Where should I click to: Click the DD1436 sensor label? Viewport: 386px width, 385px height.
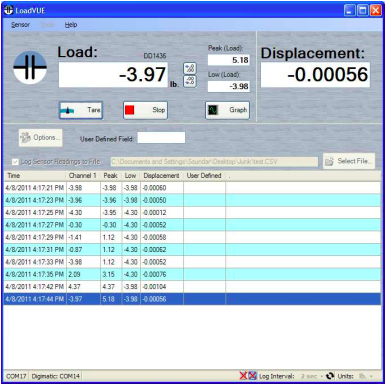coord(155,56)
